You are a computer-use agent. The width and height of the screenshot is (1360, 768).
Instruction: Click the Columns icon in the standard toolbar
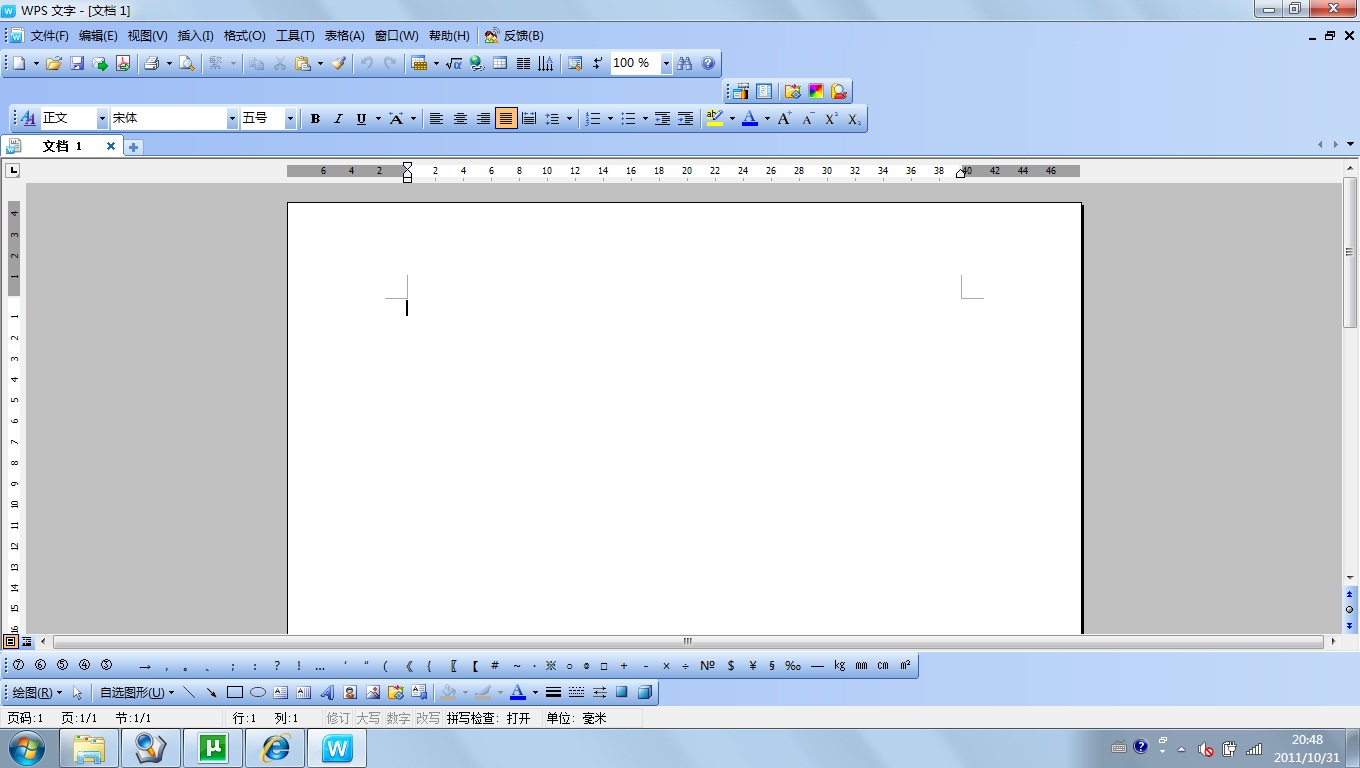[524, 63]
